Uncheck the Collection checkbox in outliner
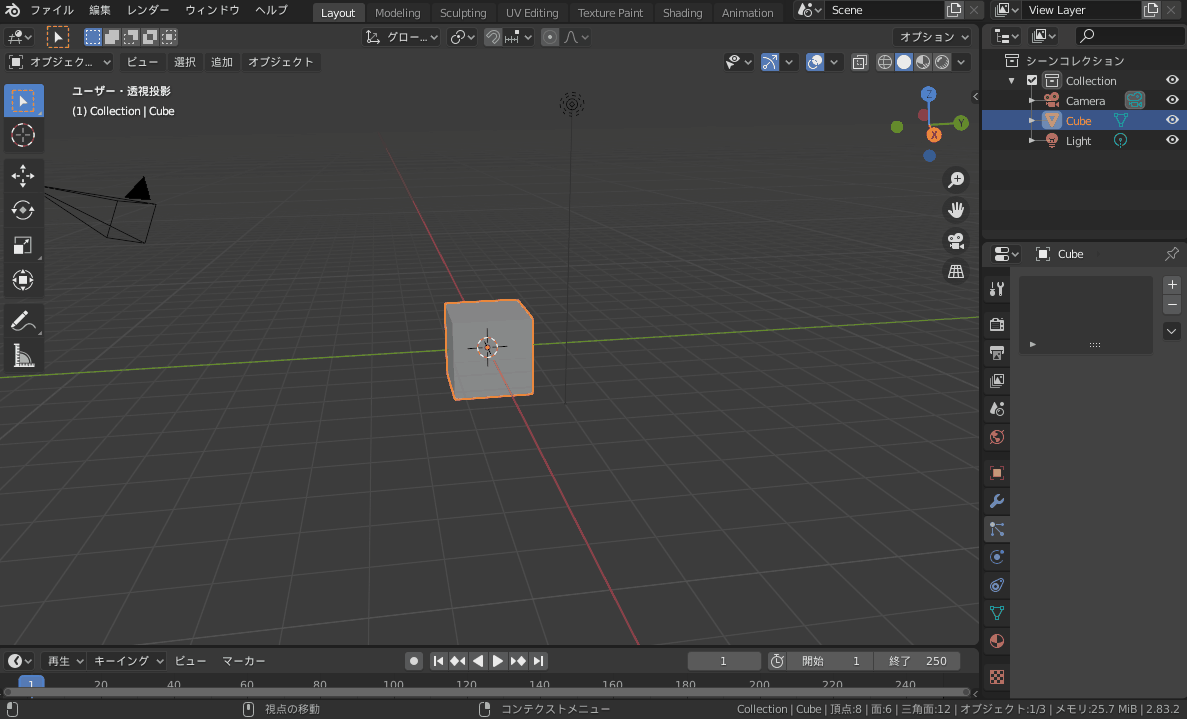The width and height of the screenshot is (1187, 719). pyautogui.click(x=1032, y=81)
